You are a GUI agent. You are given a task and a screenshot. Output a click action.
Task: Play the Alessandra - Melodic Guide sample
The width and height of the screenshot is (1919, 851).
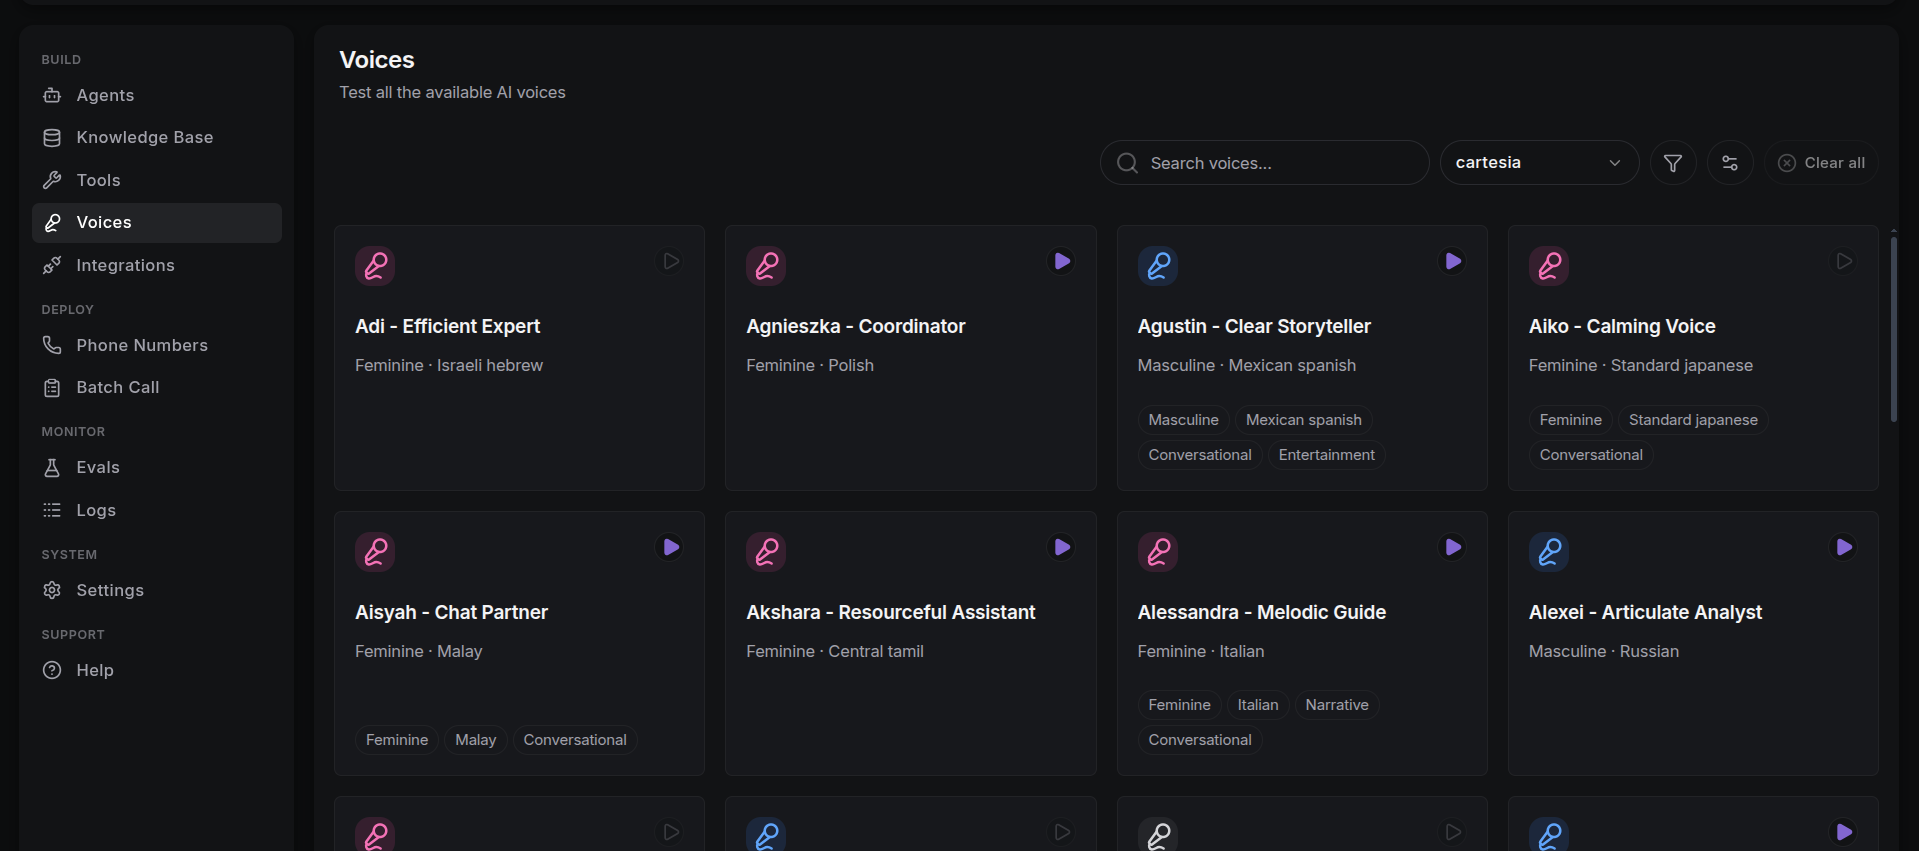tap(1453, 547)
